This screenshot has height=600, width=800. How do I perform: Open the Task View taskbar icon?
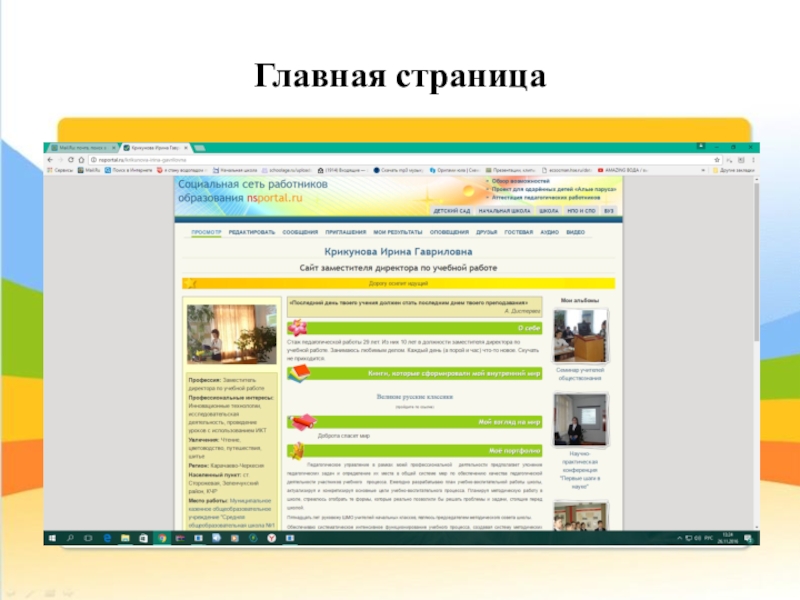[88, 538]
